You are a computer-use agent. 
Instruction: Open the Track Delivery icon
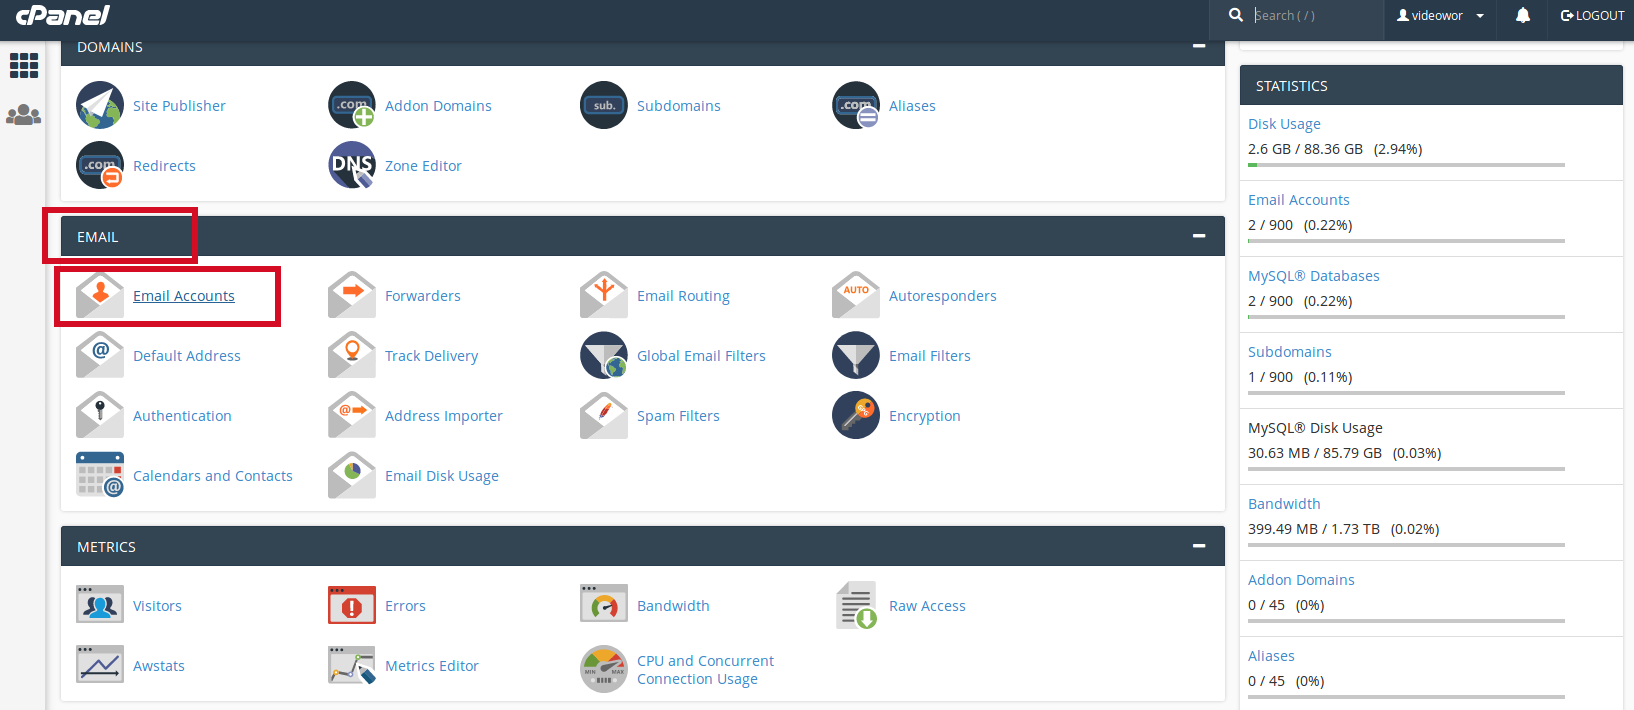352,355
